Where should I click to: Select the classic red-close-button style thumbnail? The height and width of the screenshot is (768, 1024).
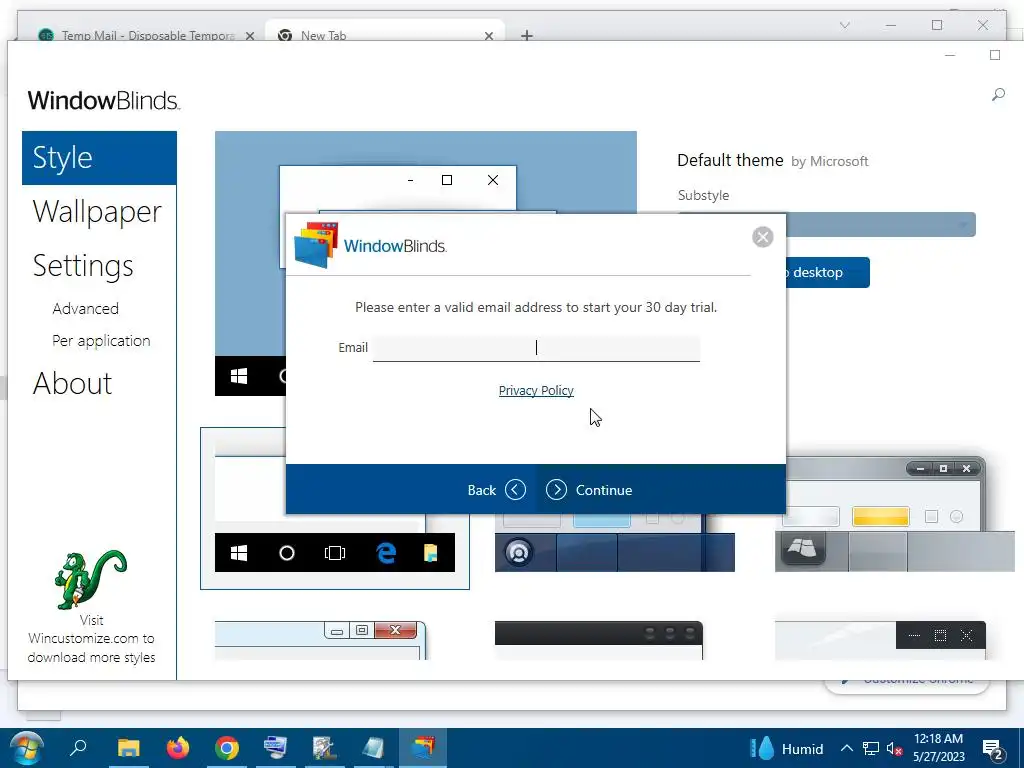click(321, 640)
